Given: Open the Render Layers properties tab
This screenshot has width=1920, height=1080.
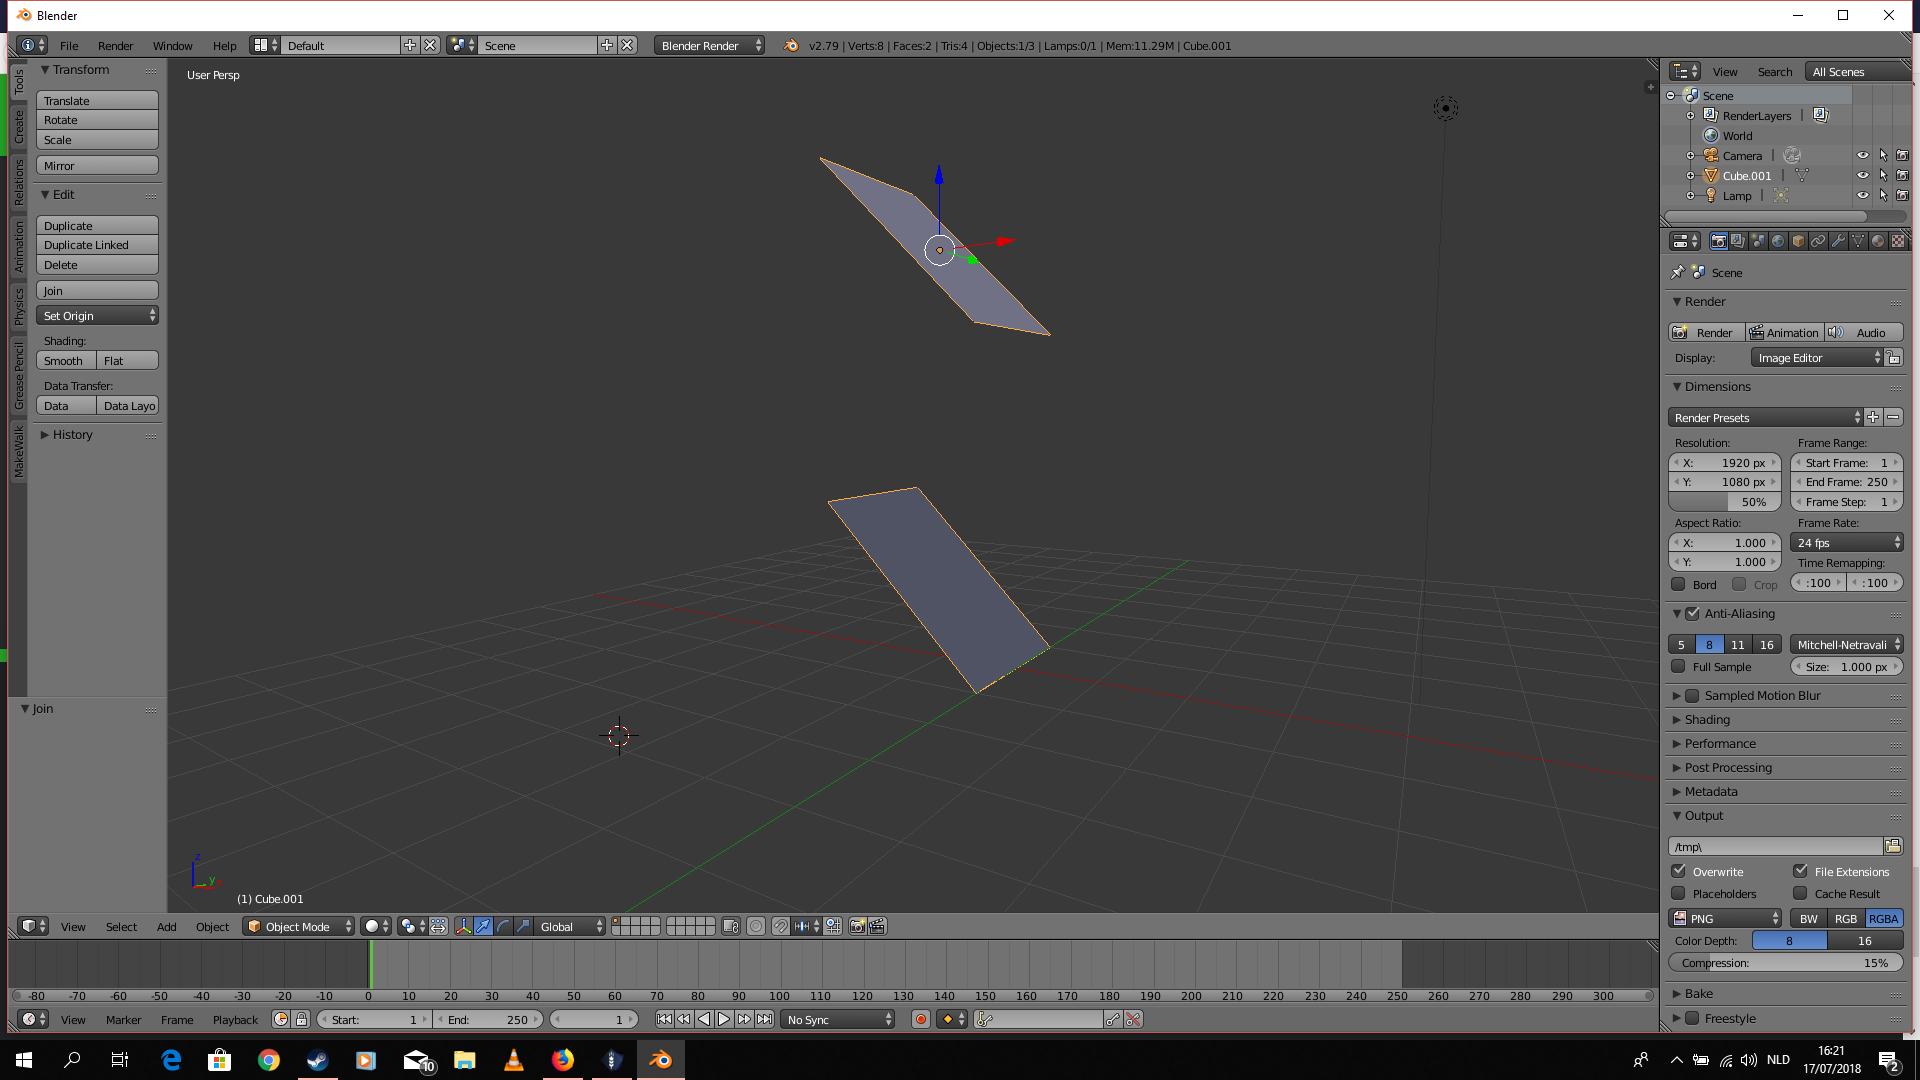Looking at the screenshot, I should tap(1738, 241).
